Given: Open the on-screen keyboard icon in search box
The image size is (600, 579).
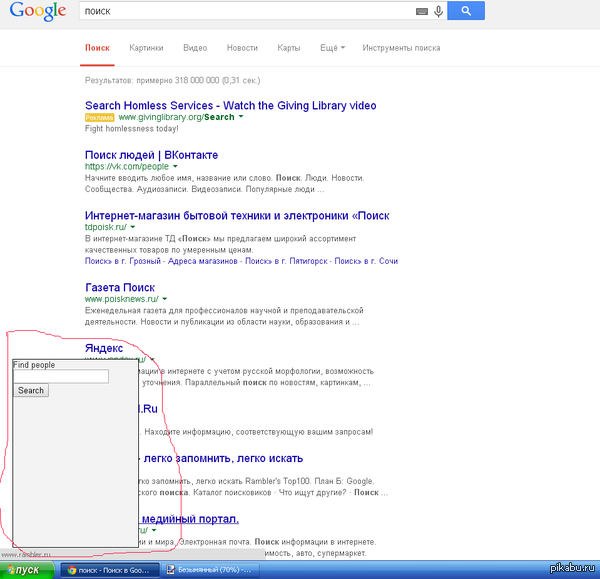Looking at the screenshot, I should pyautogui.click(x=422, y=11).
